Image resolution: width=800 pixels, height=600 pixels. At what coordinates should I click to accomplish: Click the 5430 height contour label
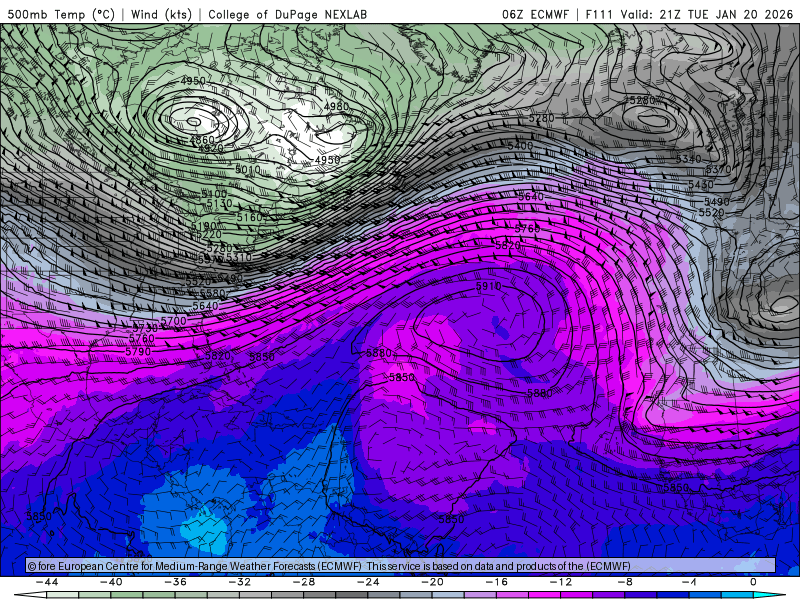coord(701,185)
